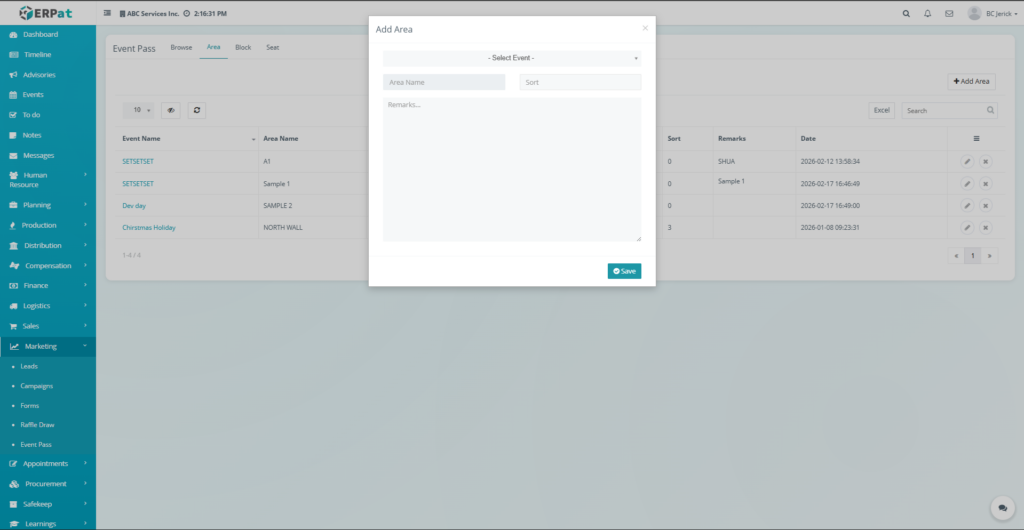
Task: Switch to the Area tab
Action: pos(214,48)
